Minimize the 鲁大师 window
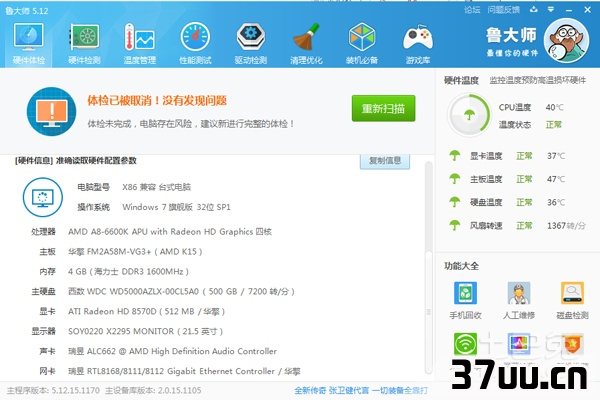This screenshot has width=600, height=400. [x=569, y=10]
